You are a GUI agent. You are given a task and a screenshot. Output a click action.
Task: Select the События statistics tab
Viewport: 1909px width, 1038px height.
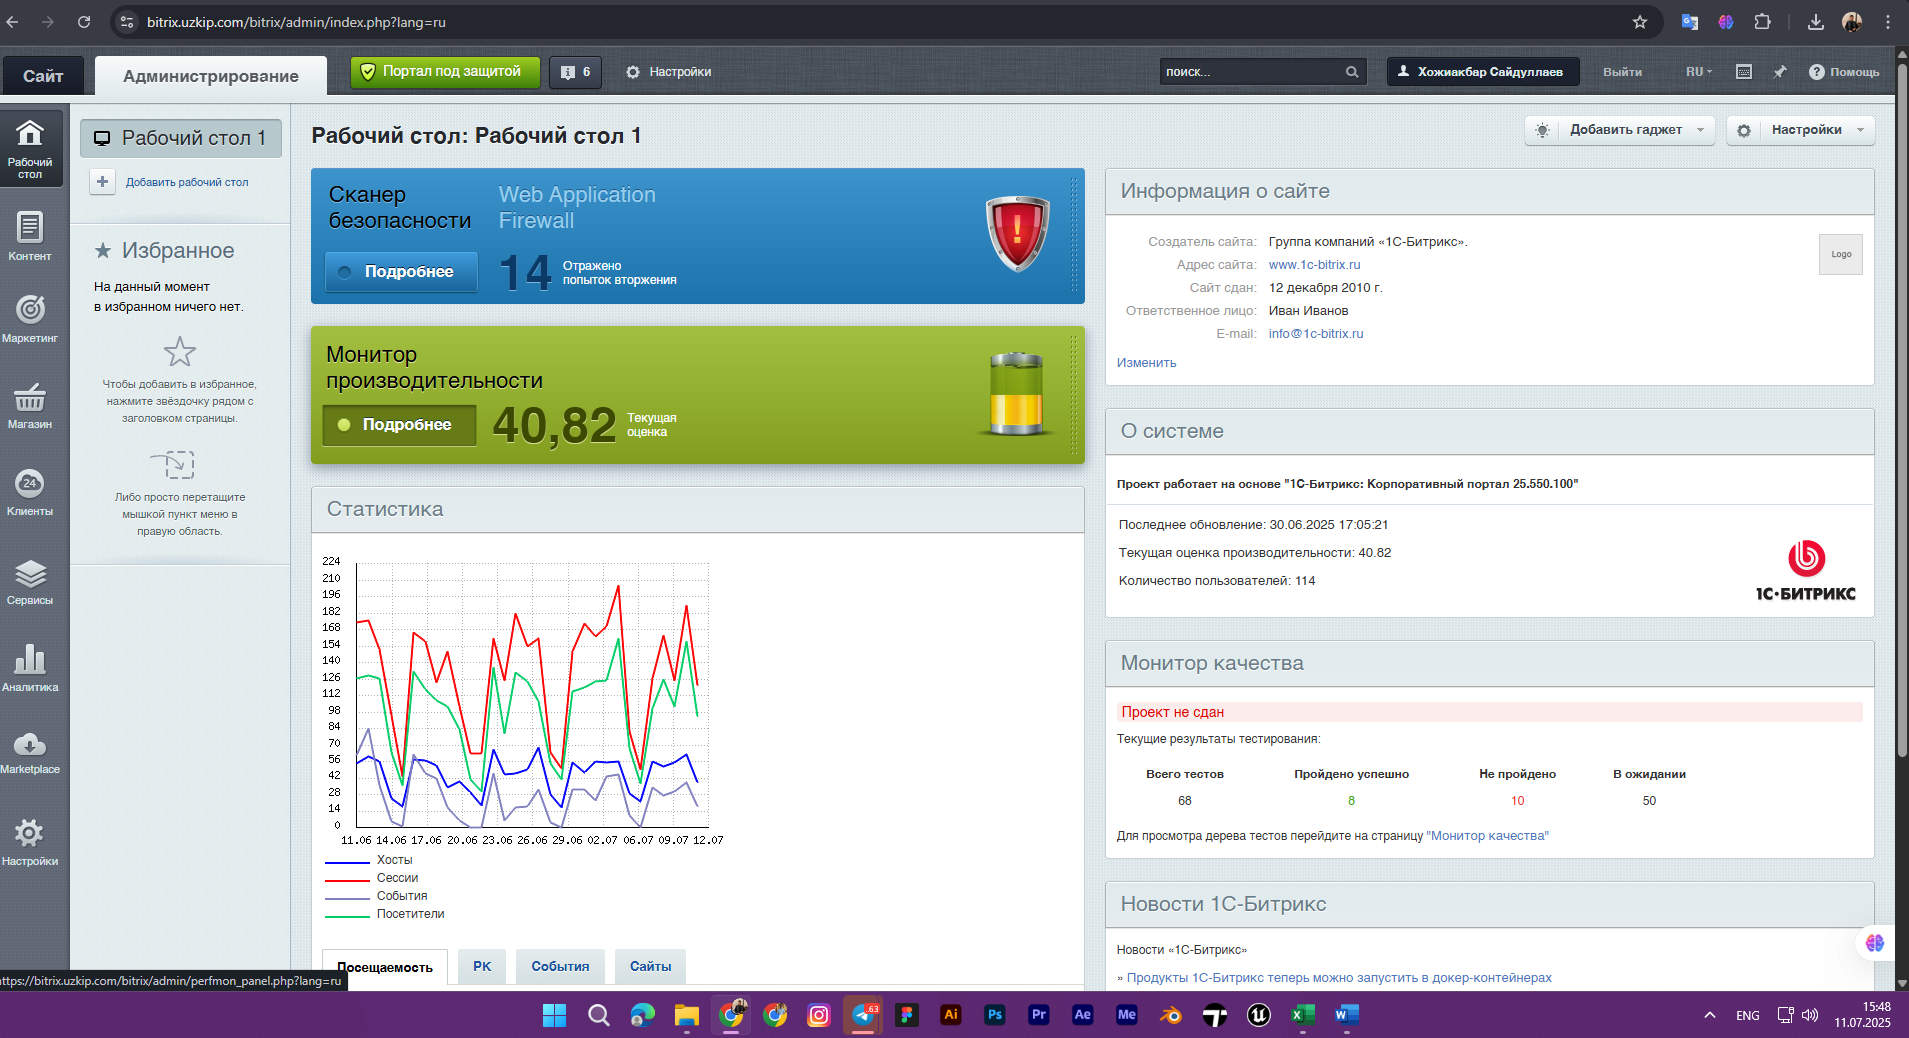560,967
